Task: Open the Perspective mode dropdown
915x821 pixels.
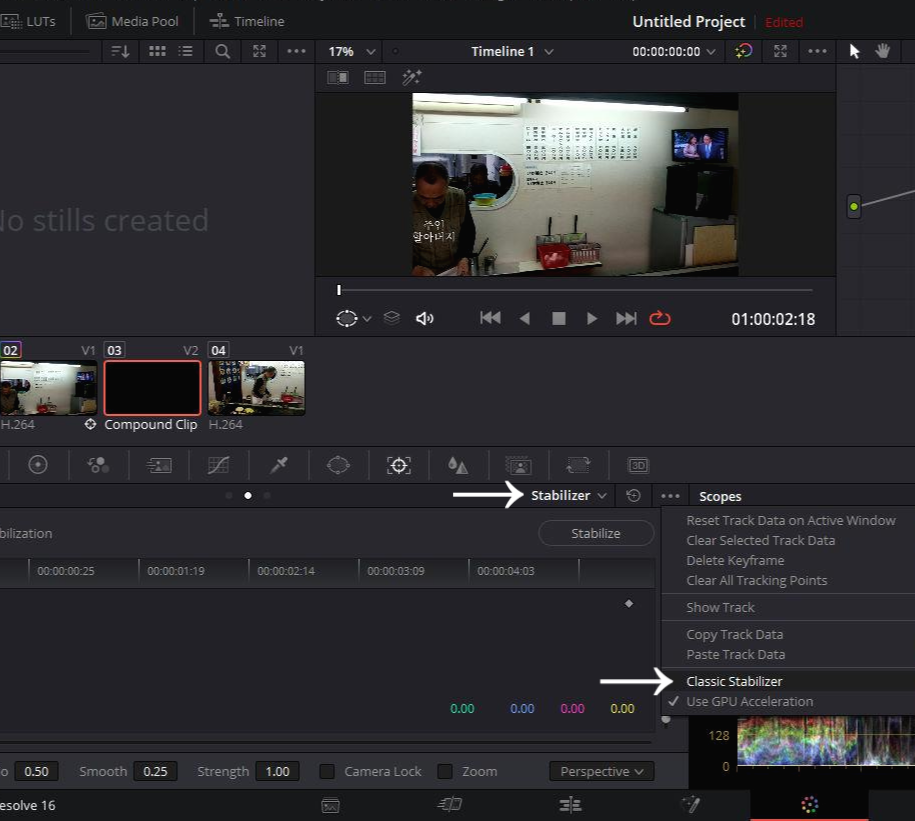Action: [x=602, y=771]
